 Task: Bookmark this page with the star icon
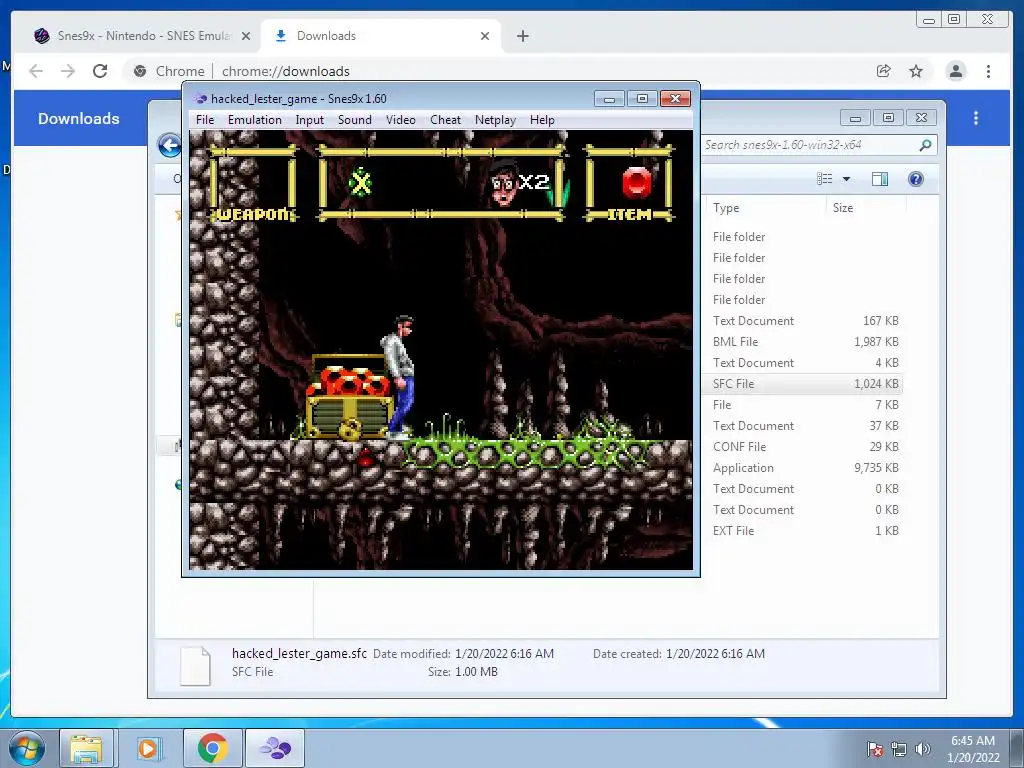click(x=916, y=71)
